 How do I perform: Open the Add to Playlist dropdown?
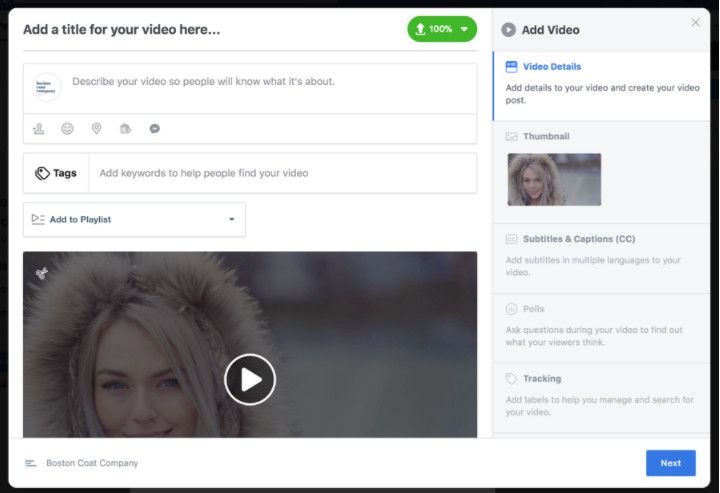[134, 219]
